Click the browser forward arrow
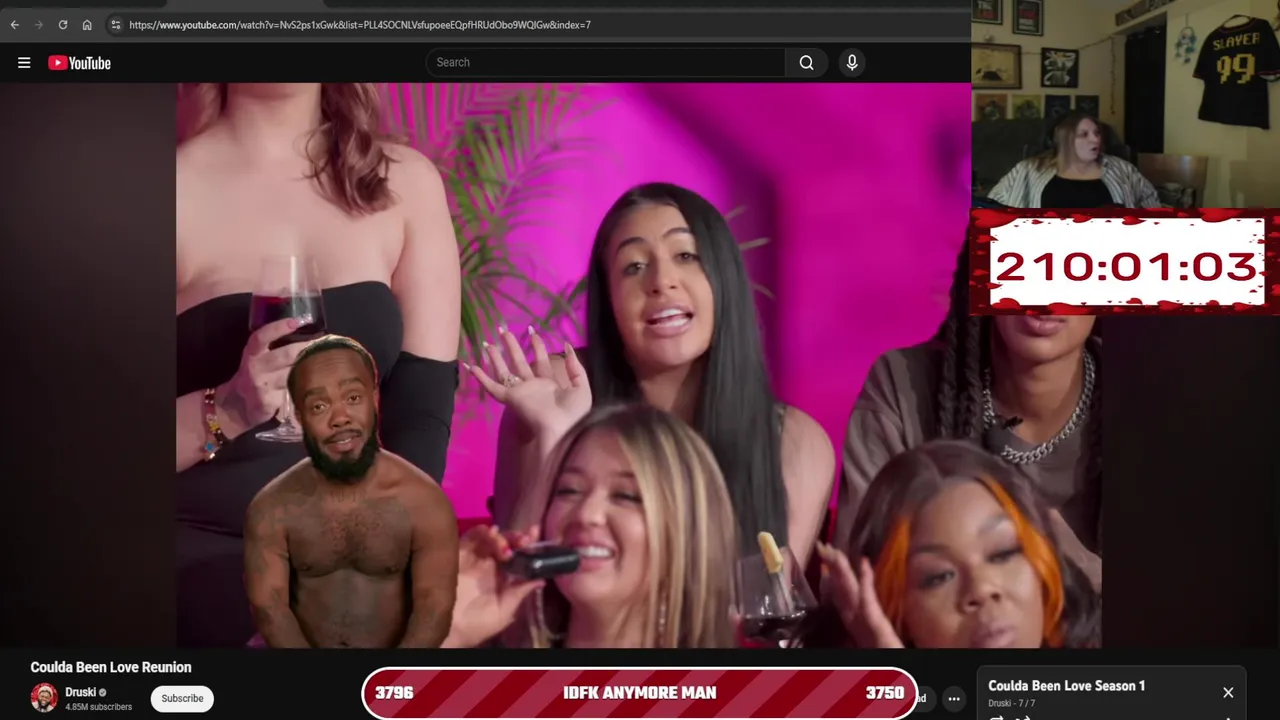Screen dimensions: 1280x720 click(x=38, y=25)
